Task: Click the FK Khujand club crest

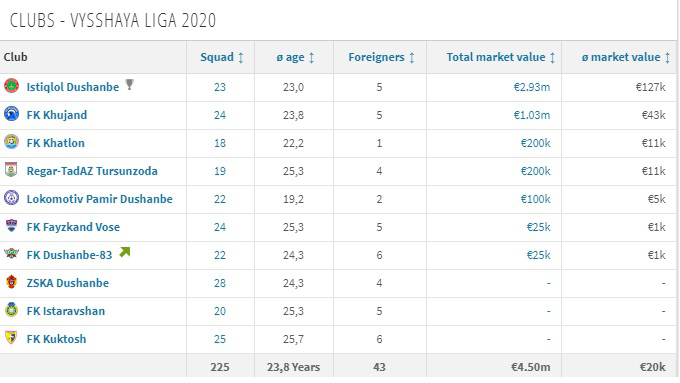Action: pos(11,114)
